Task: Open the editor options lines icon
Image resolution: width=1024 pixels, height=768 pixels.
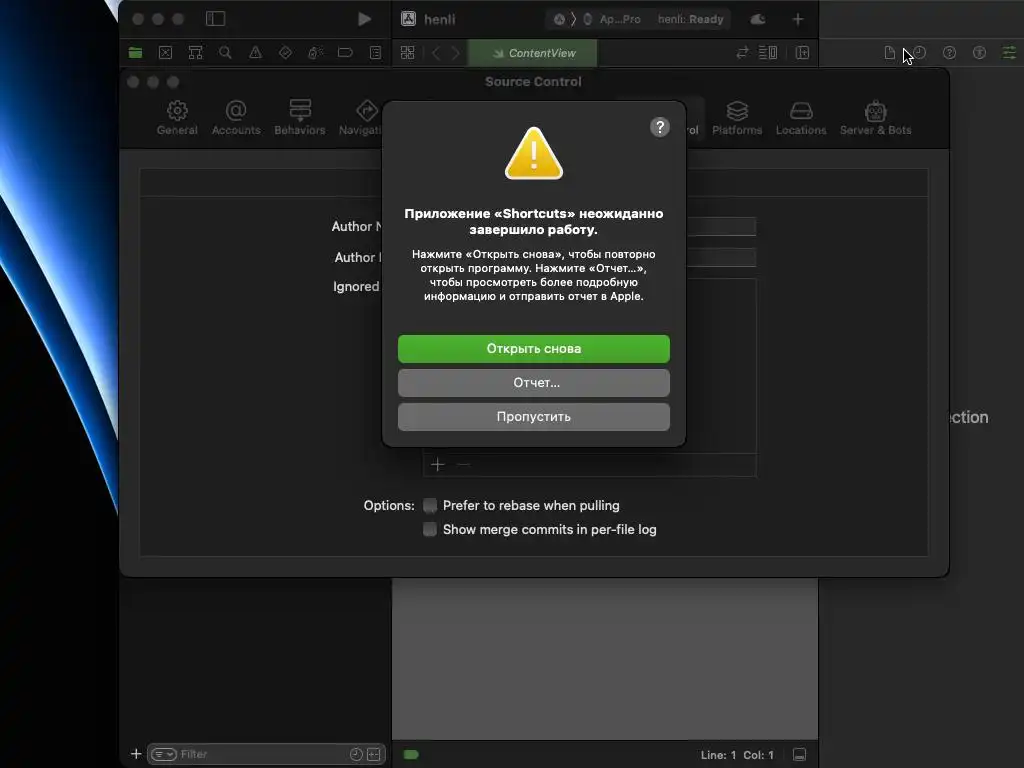Action: [768, 53]
